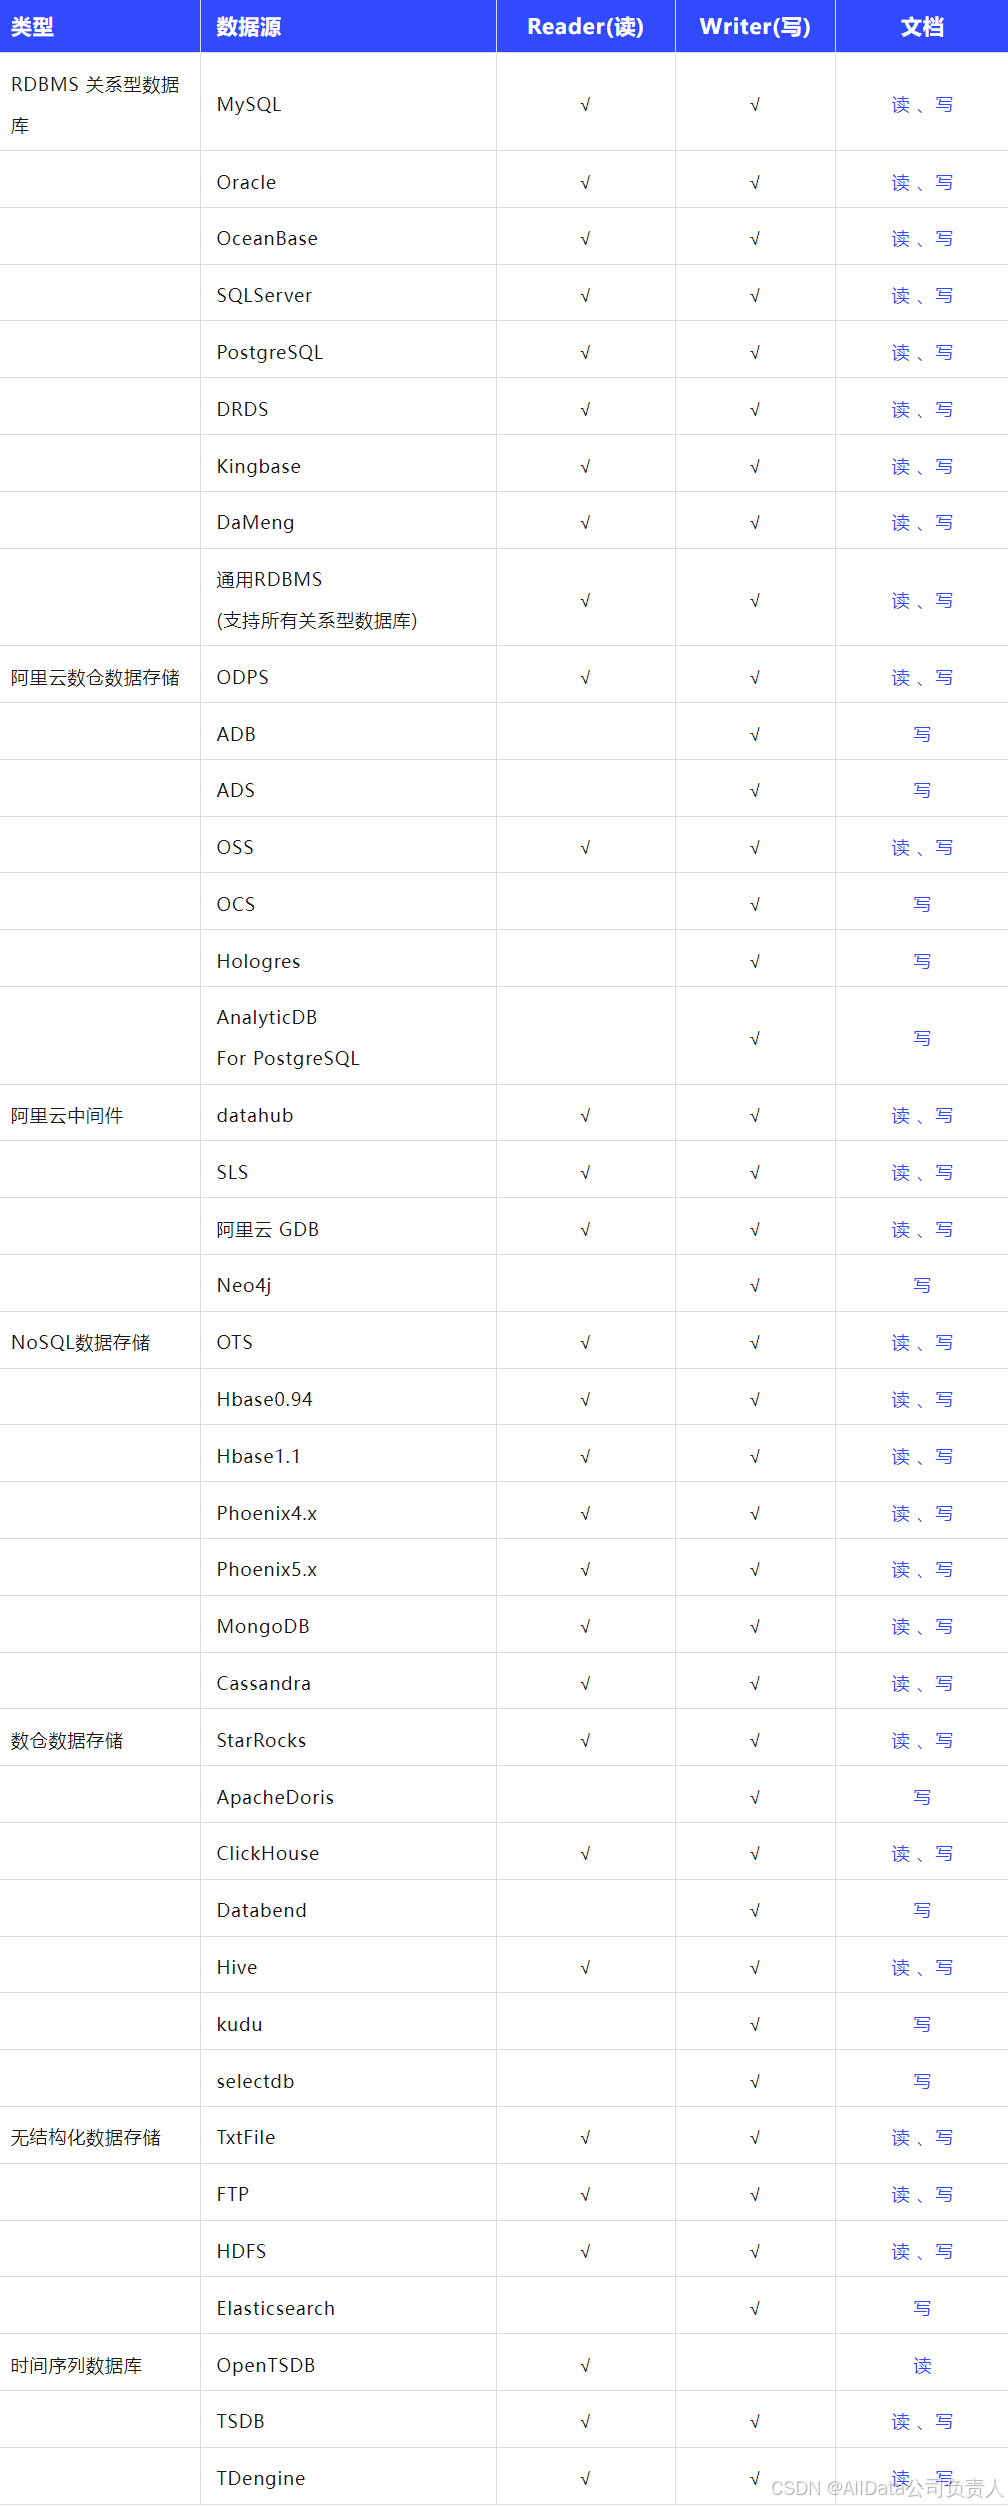Open MongoDB write documentation link
Viewport: 1008px width, 2506px height.
(x=944, y=1627)
